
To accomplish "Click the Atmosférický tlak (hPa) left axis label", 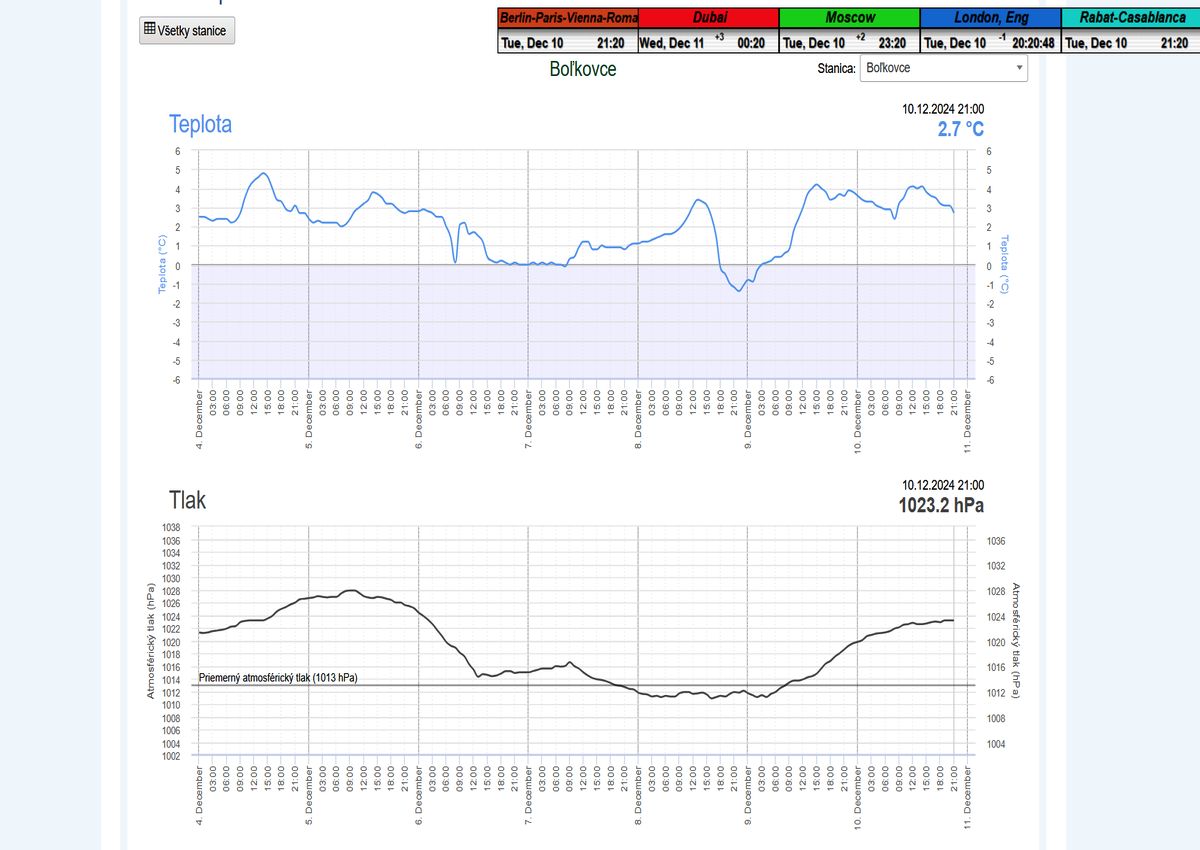I will pos(151,641).
